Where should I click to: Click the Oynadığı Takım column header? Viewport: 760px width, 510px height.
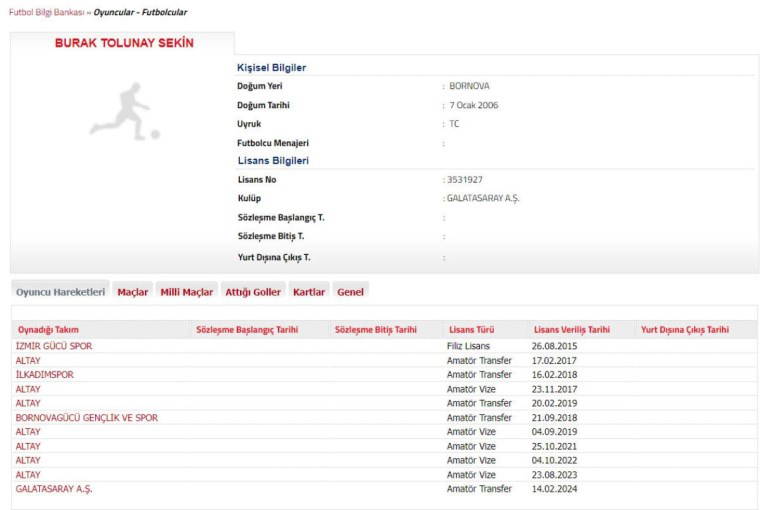click(x=47, y=329)
